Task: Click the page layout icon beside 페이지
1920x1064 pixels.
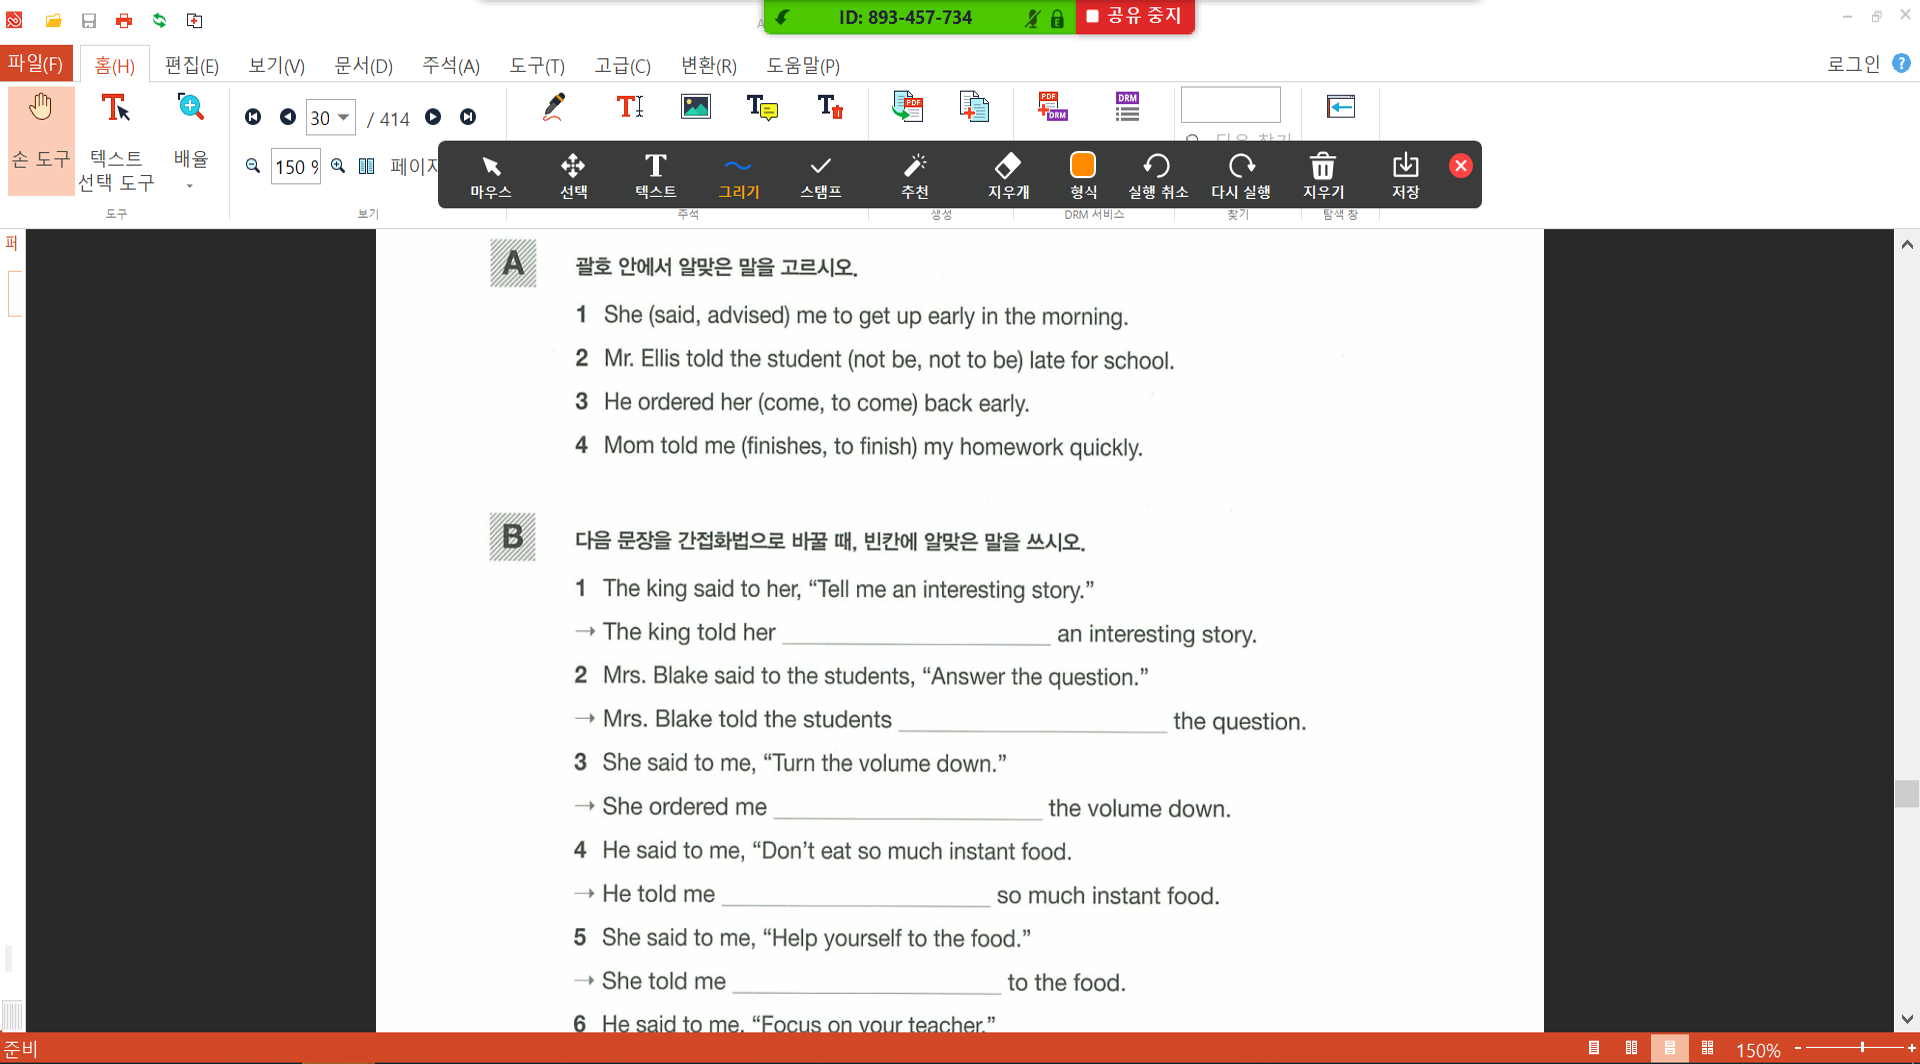Action: [367, 166]
